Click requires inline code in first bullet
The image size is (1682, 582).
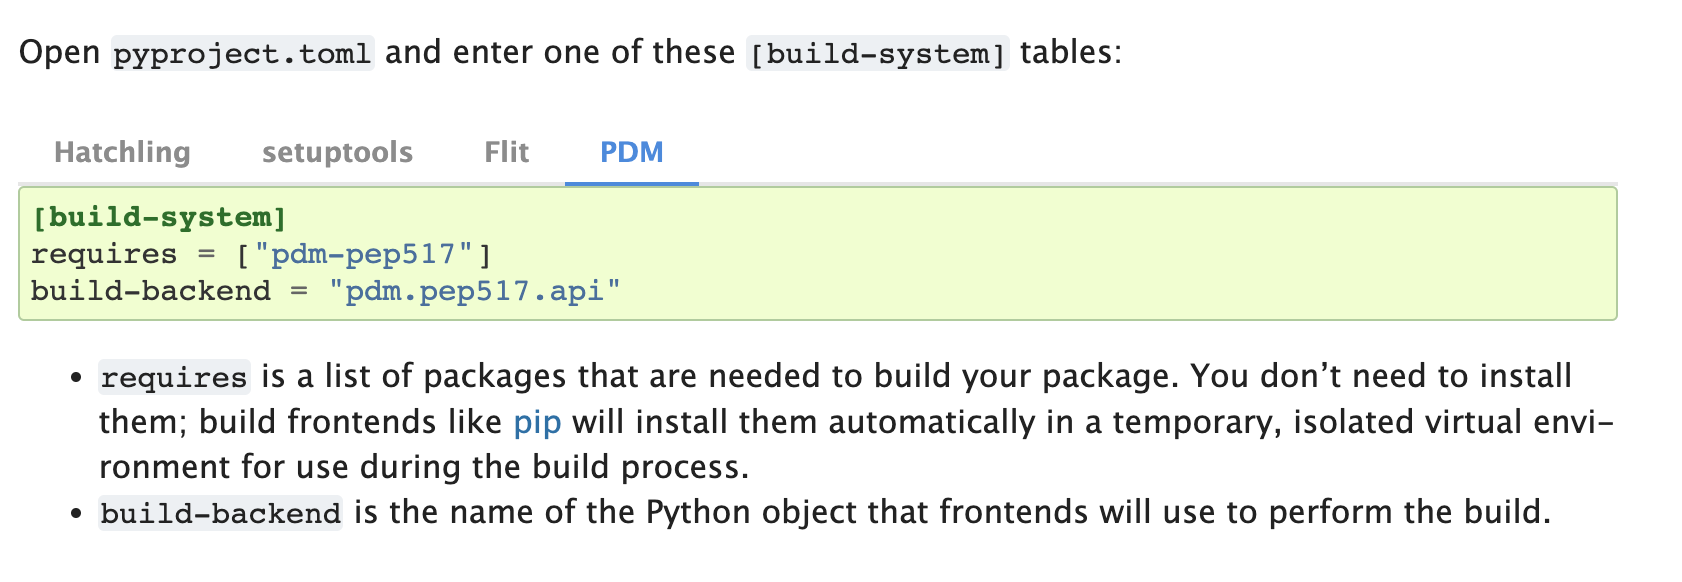174,377
